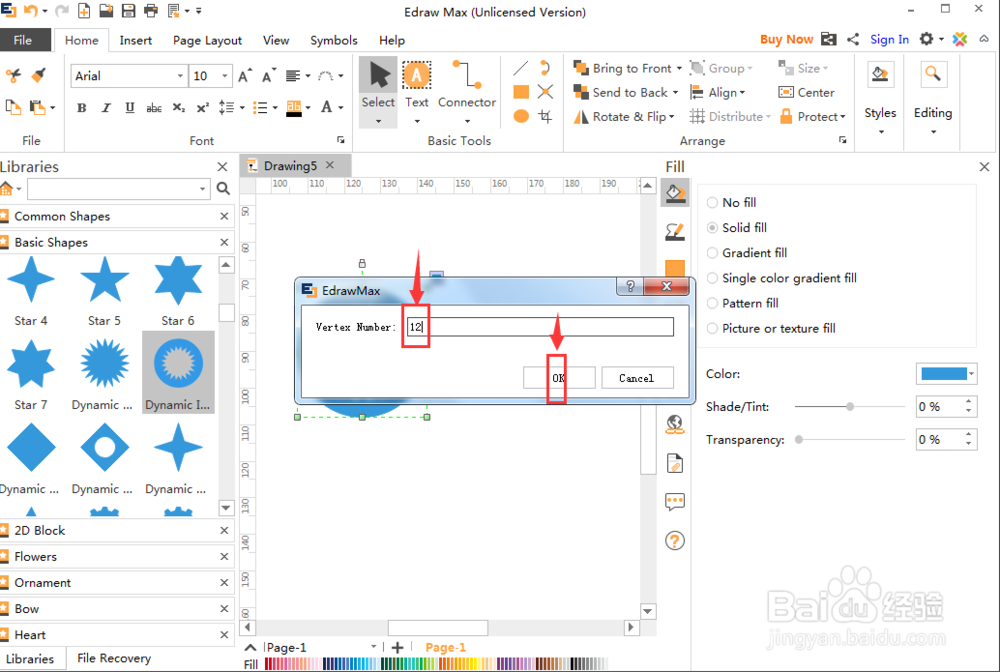Toggle italic formatting
Viewport: 1000px width, 672px height.
pyautogui.click(x=106, y=108)
